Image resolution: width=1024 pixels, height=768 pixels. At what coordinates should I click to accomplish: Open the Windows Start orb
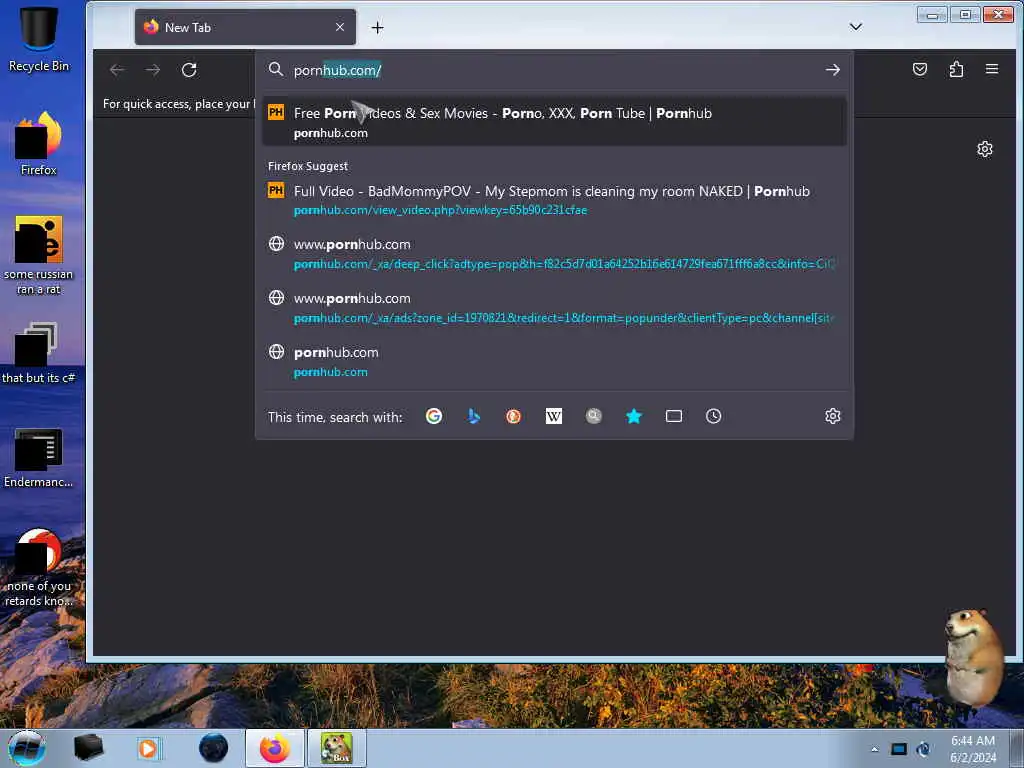[x=27, y=748]
